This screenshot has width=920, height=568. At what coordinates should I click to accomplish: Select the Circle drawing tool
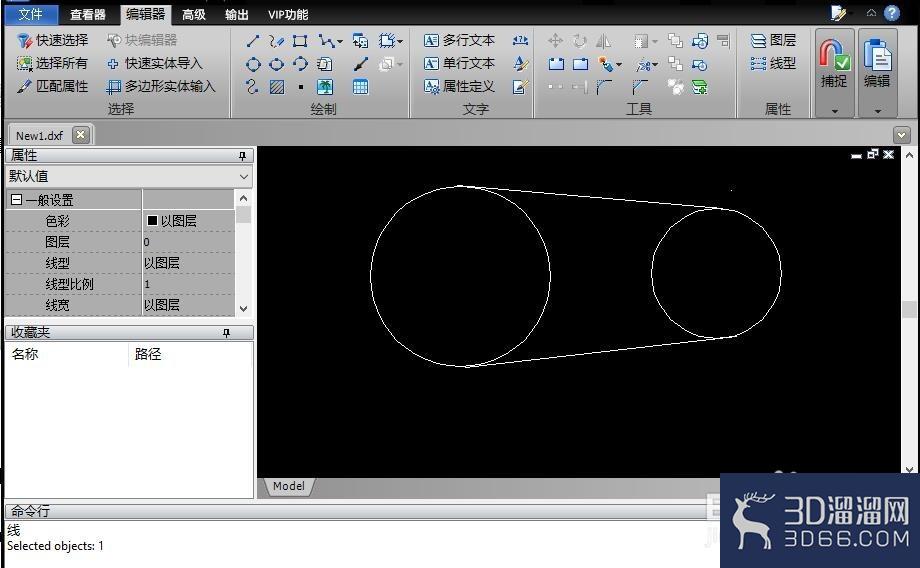(253, 64)
